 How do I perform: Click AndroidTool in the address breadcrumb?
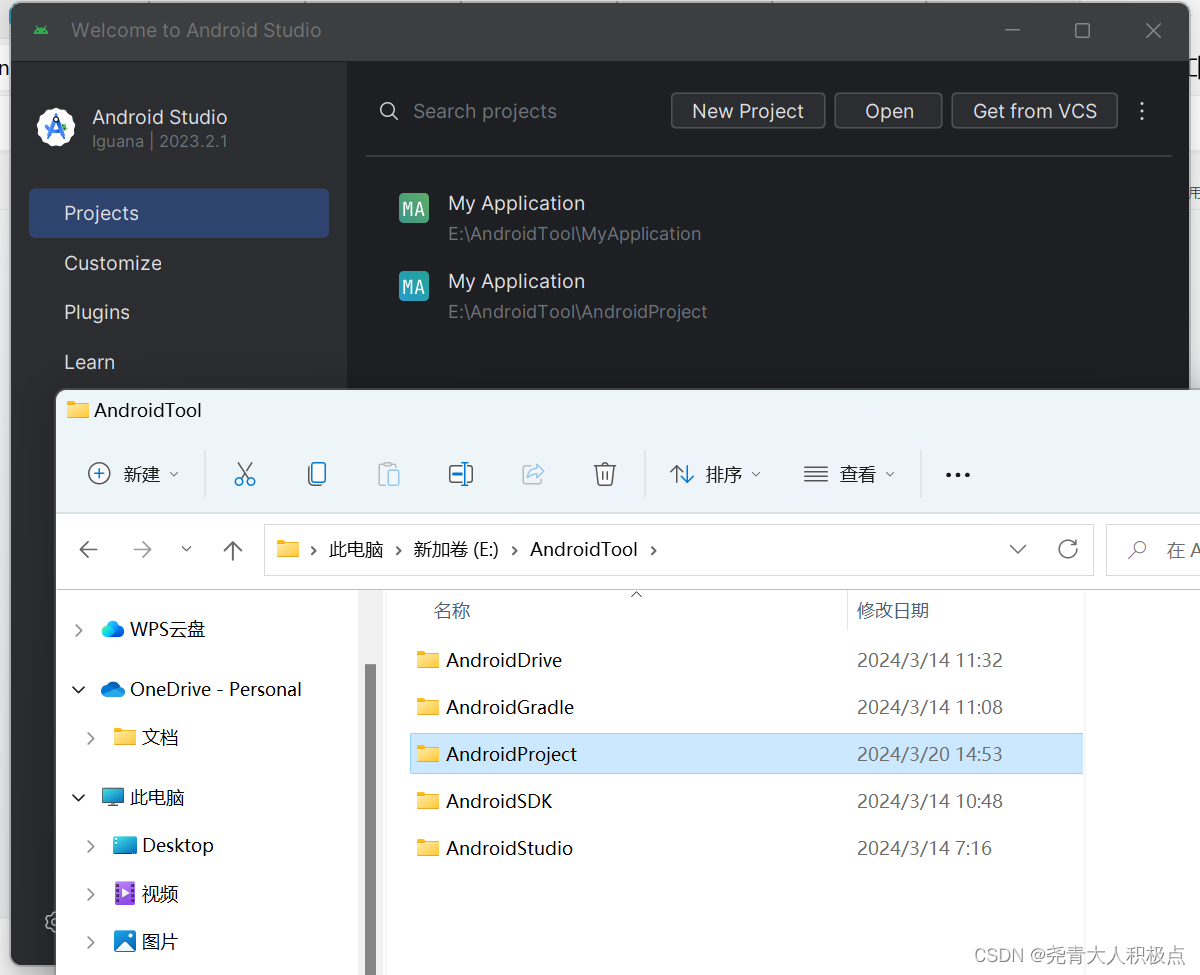coord(584,549)
